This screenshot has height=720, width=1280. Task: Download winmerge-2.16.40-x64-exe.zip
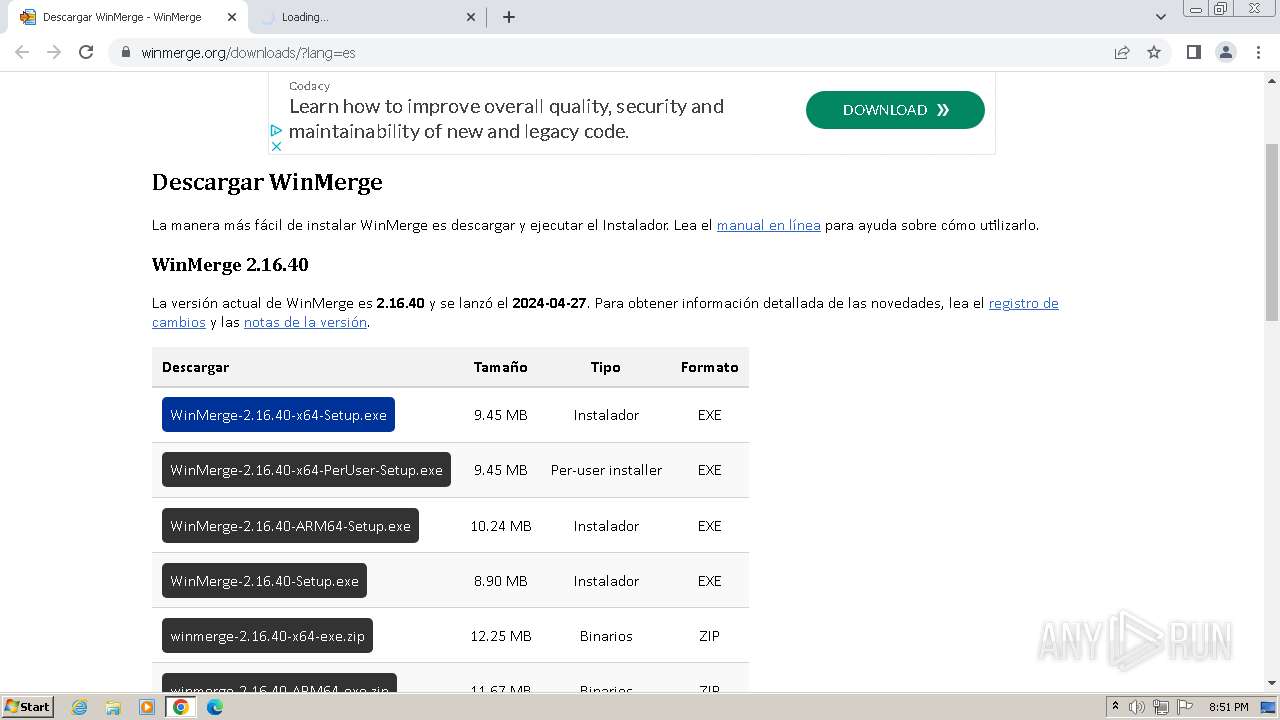tap(267, 636)
